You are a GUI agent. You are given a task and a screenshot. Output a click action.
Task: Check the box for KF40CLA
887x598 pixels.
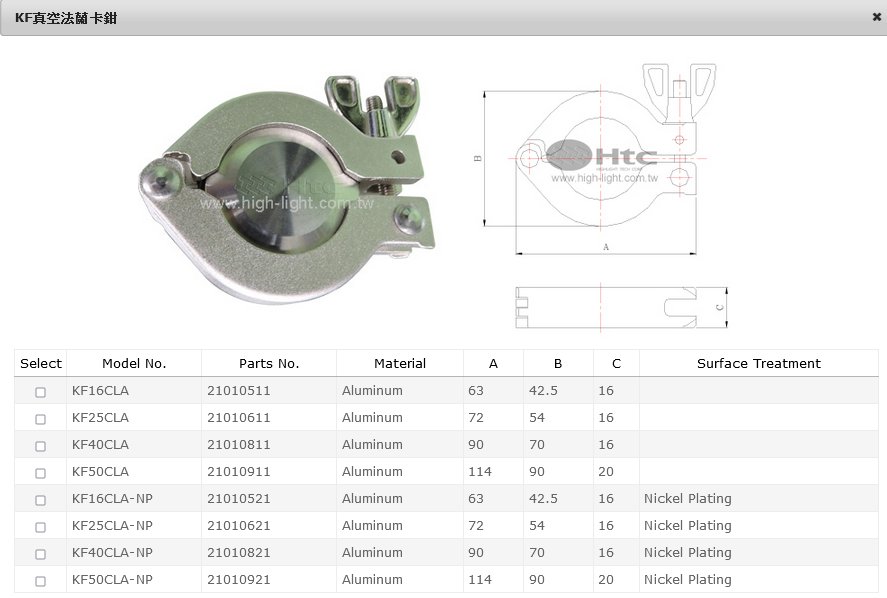[x=40, y=446]
